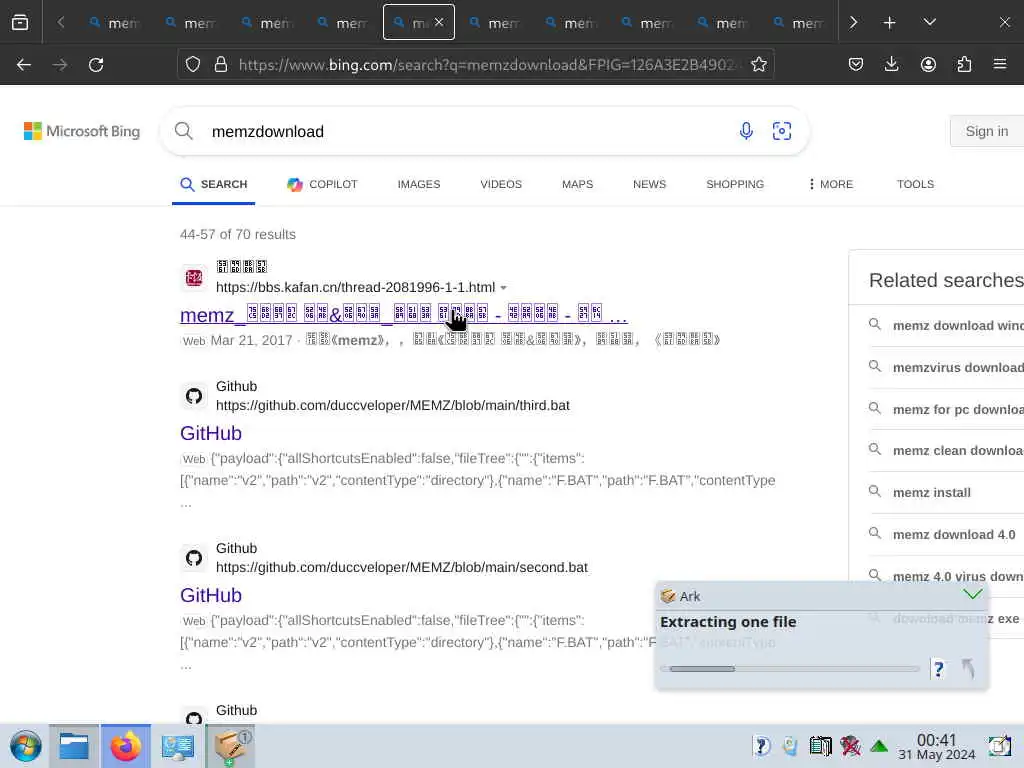Open the tracking protection shield icon
The height and width of the screenshot is (768, 1024).
coord(193,65)
